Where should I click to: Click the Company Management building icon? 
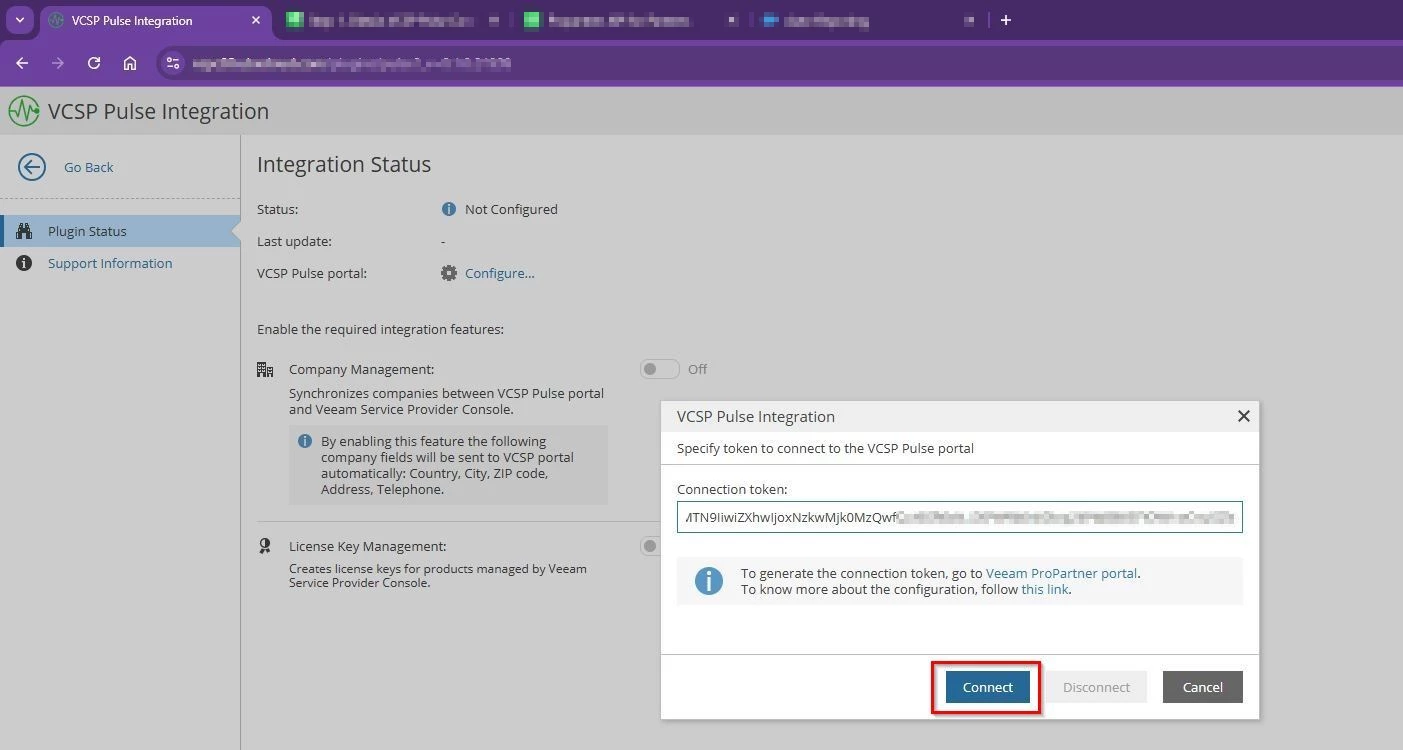(x=265, y=370)
